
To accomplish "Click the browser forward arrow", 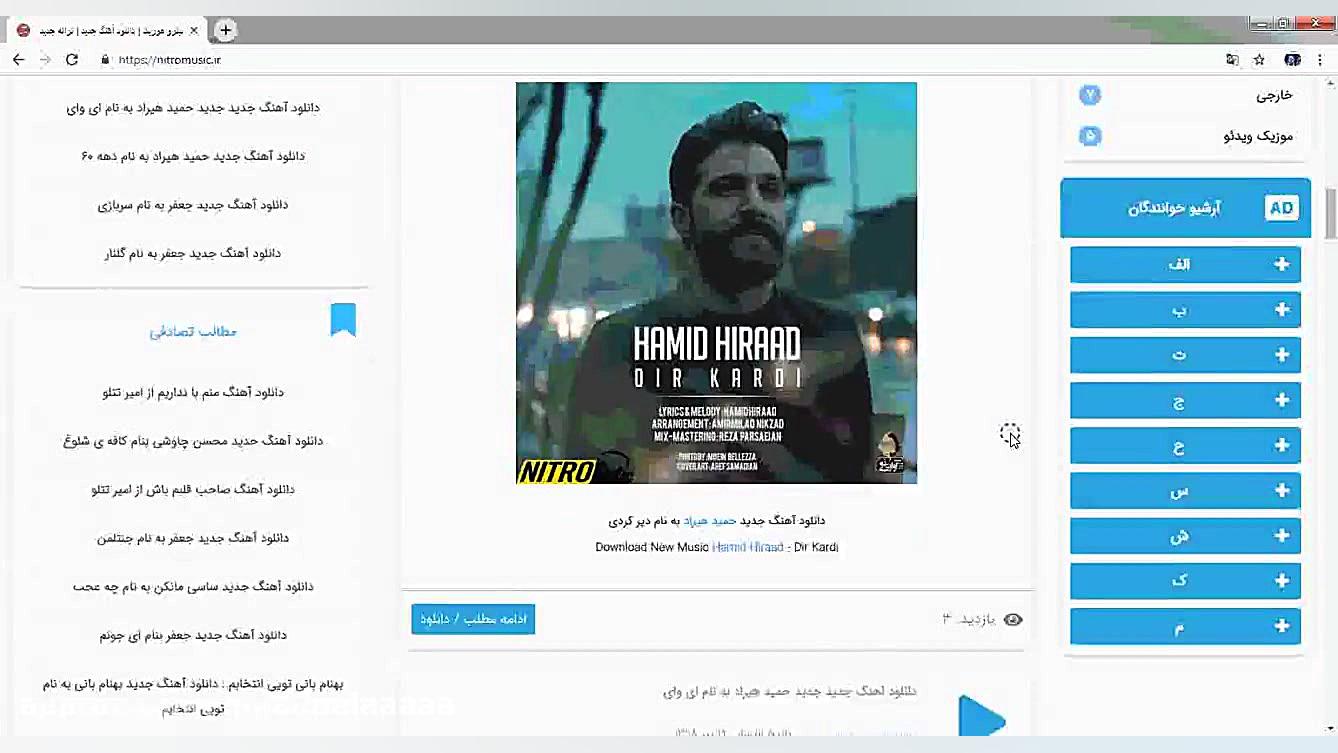I will (x=45, y=60).
